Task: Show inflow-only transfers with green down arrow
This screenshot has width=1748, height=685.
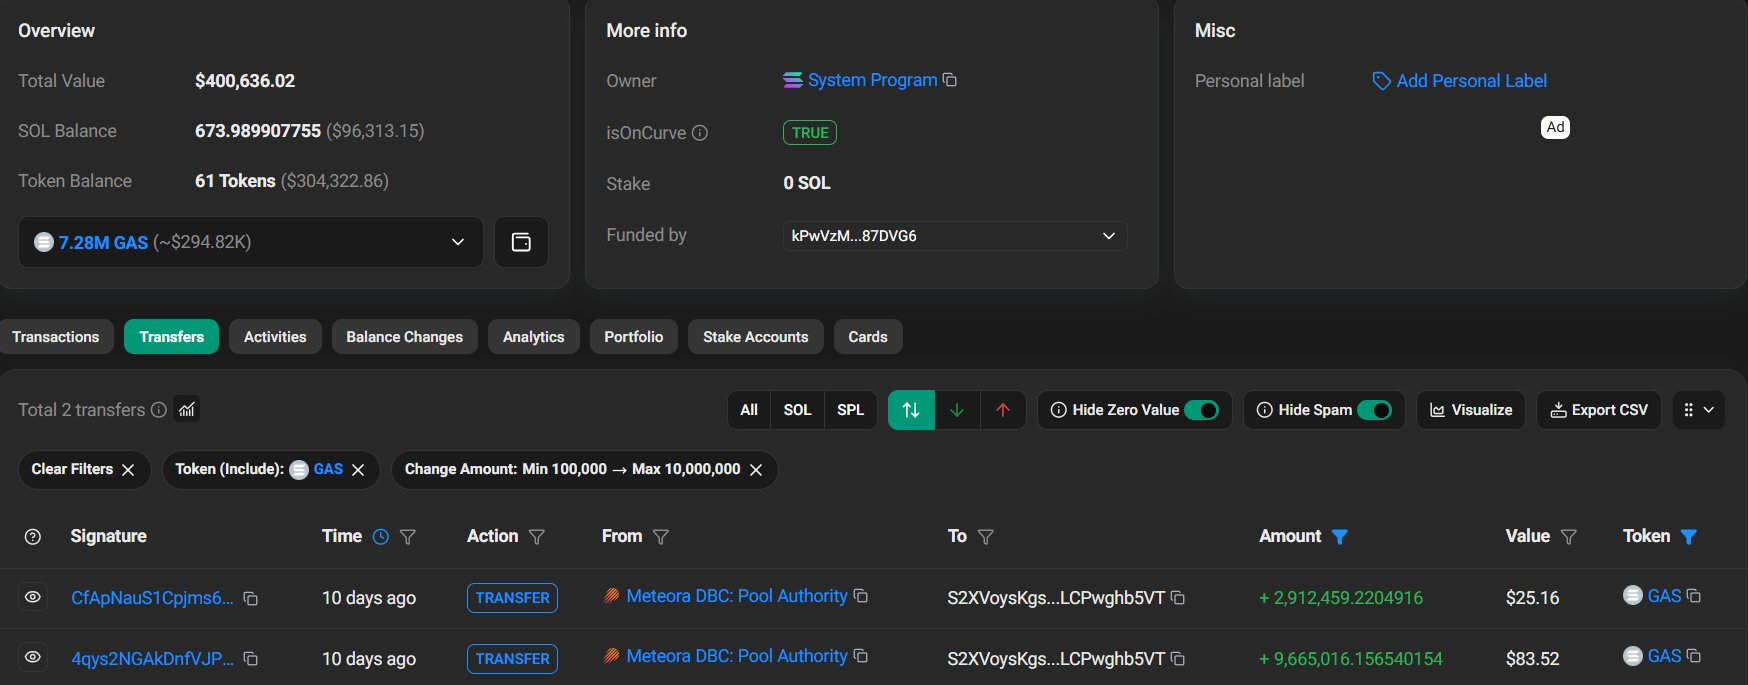Action: pos(957,410)
